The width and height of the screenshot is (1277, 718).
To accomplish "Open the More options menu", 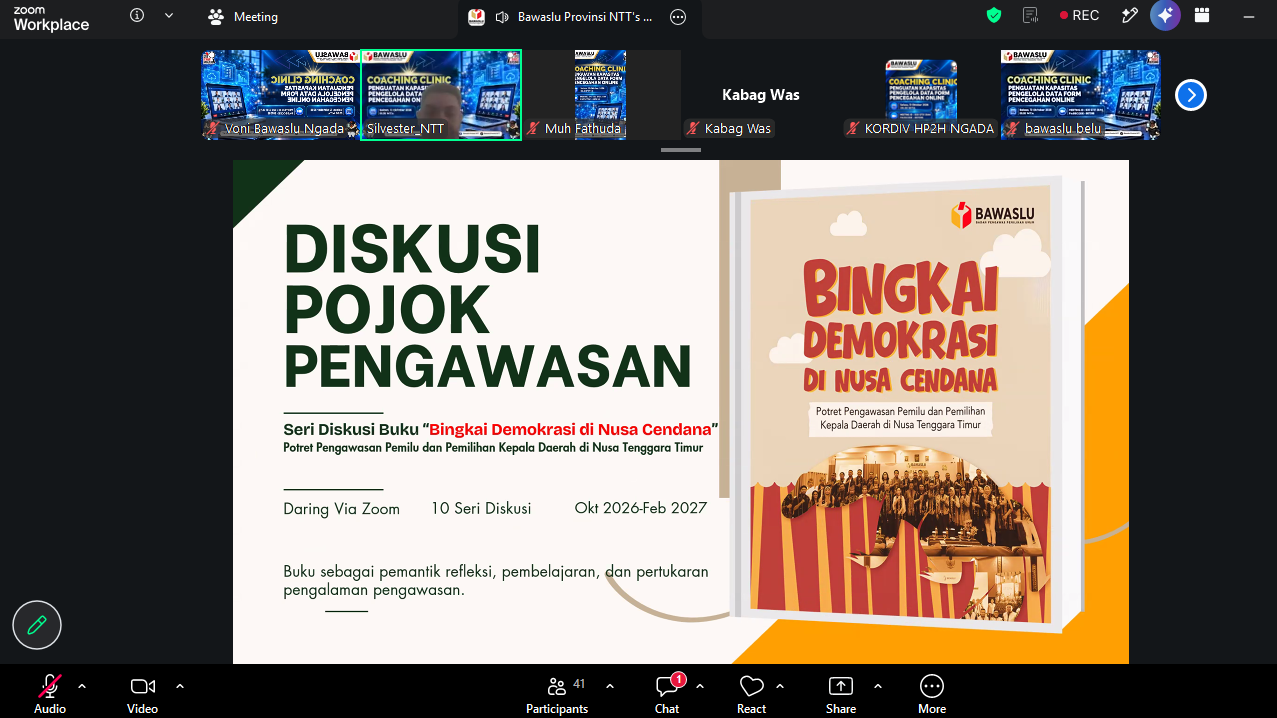I will click(x=931, y=693).
